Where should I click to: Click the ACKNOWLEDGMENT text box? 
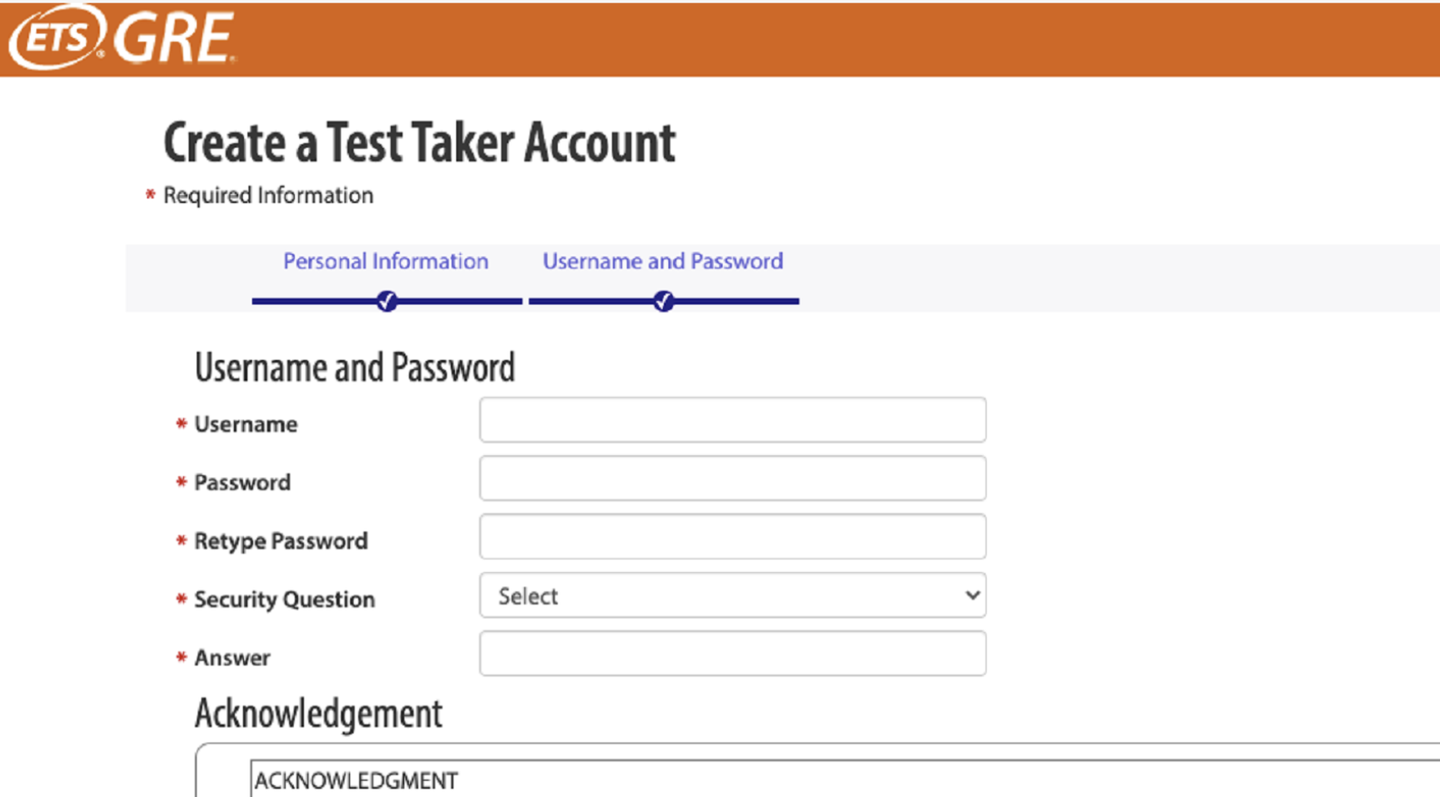(840, 780)
